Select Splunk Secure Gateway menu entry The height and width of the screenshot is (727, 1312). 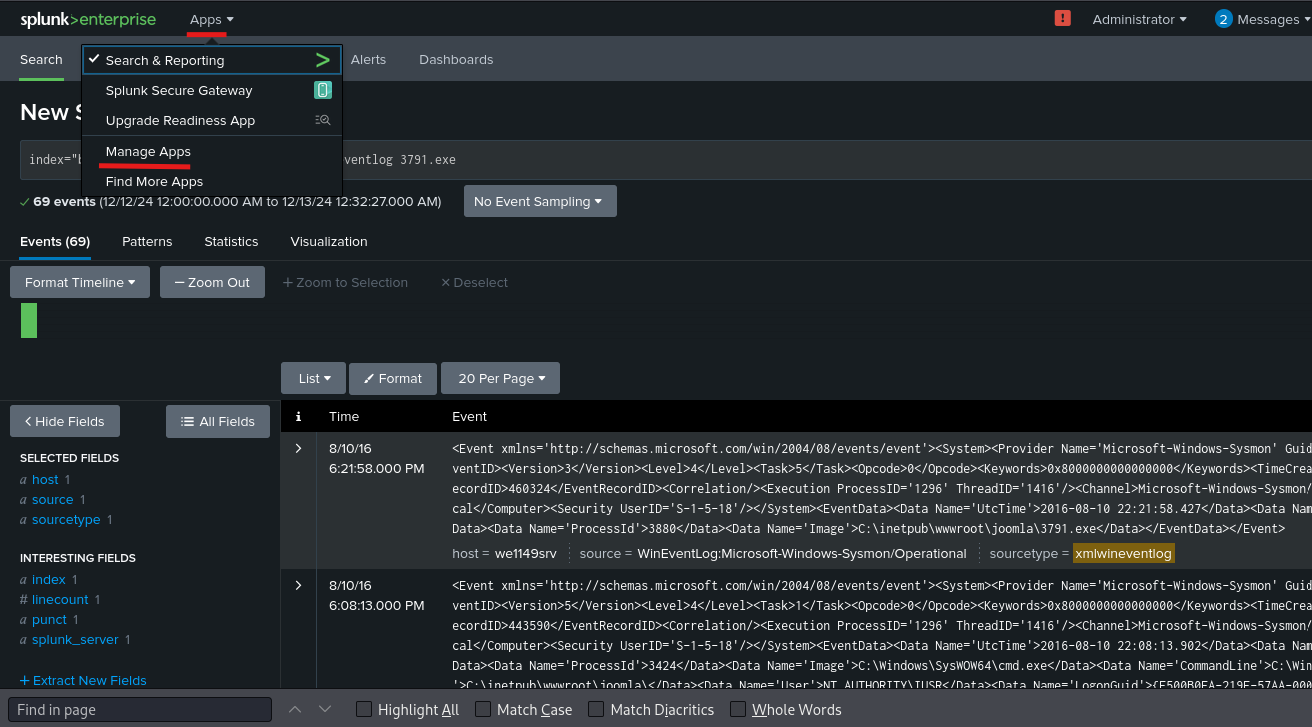pos(212,90)
